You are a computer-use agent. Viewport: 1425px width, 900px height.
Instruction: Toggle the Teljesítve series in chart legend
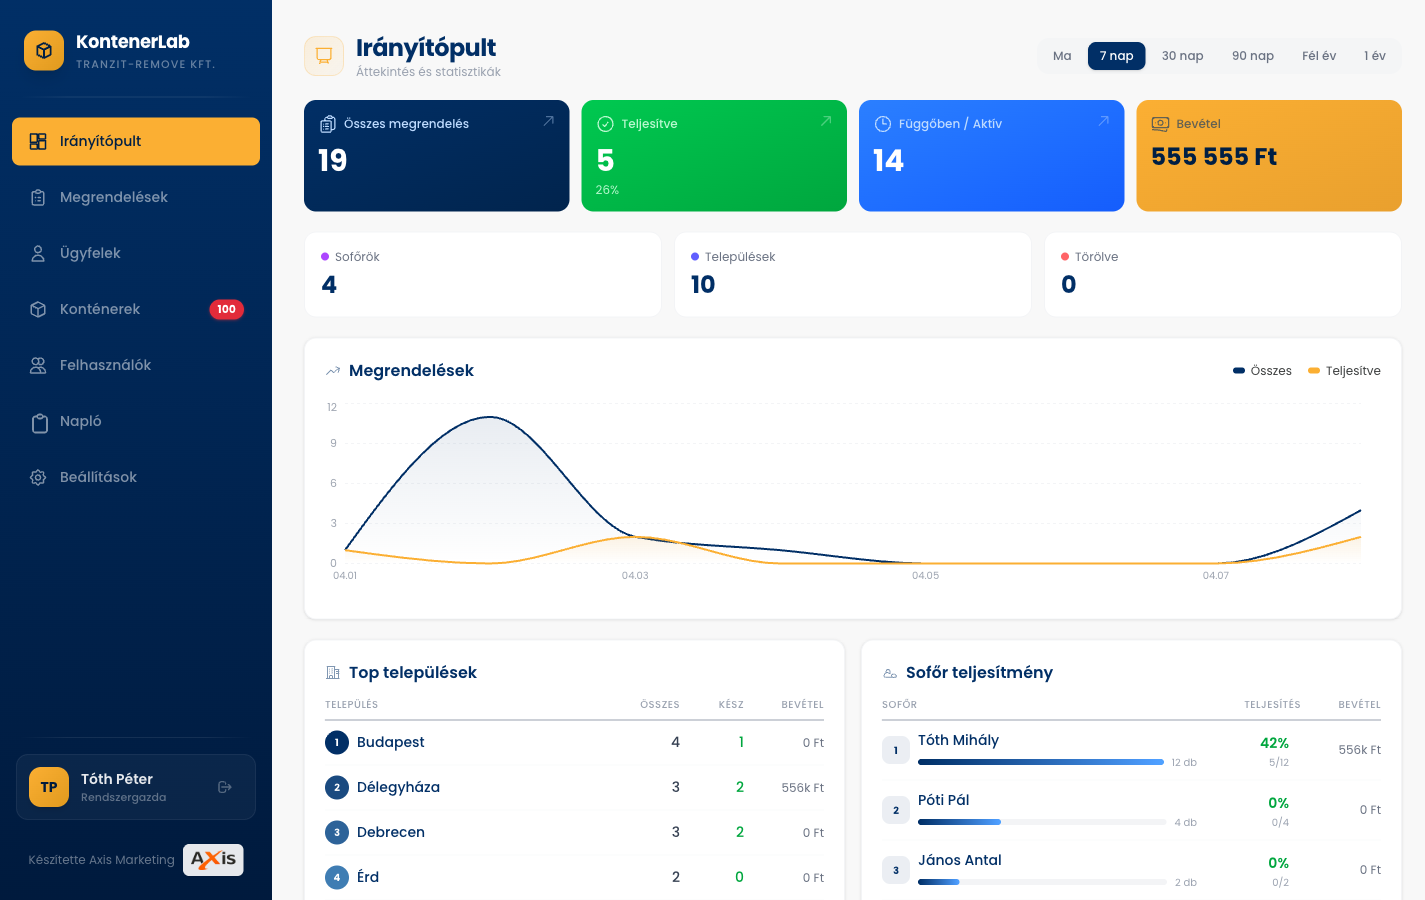(x=1344, y=371)
